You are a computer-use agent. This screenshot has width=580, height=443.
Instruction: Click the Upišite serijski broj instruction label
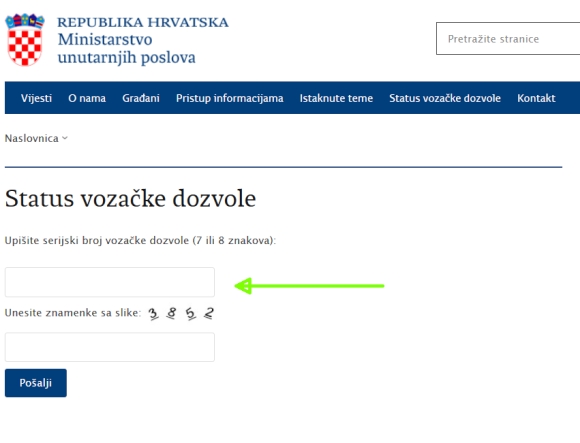140,241
